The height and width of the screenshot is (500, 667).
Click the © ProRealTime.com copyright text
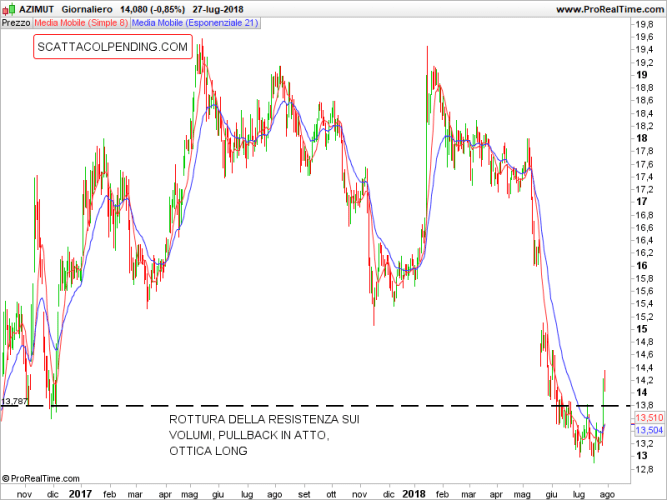pyautogui.click(x=41, y=479)
